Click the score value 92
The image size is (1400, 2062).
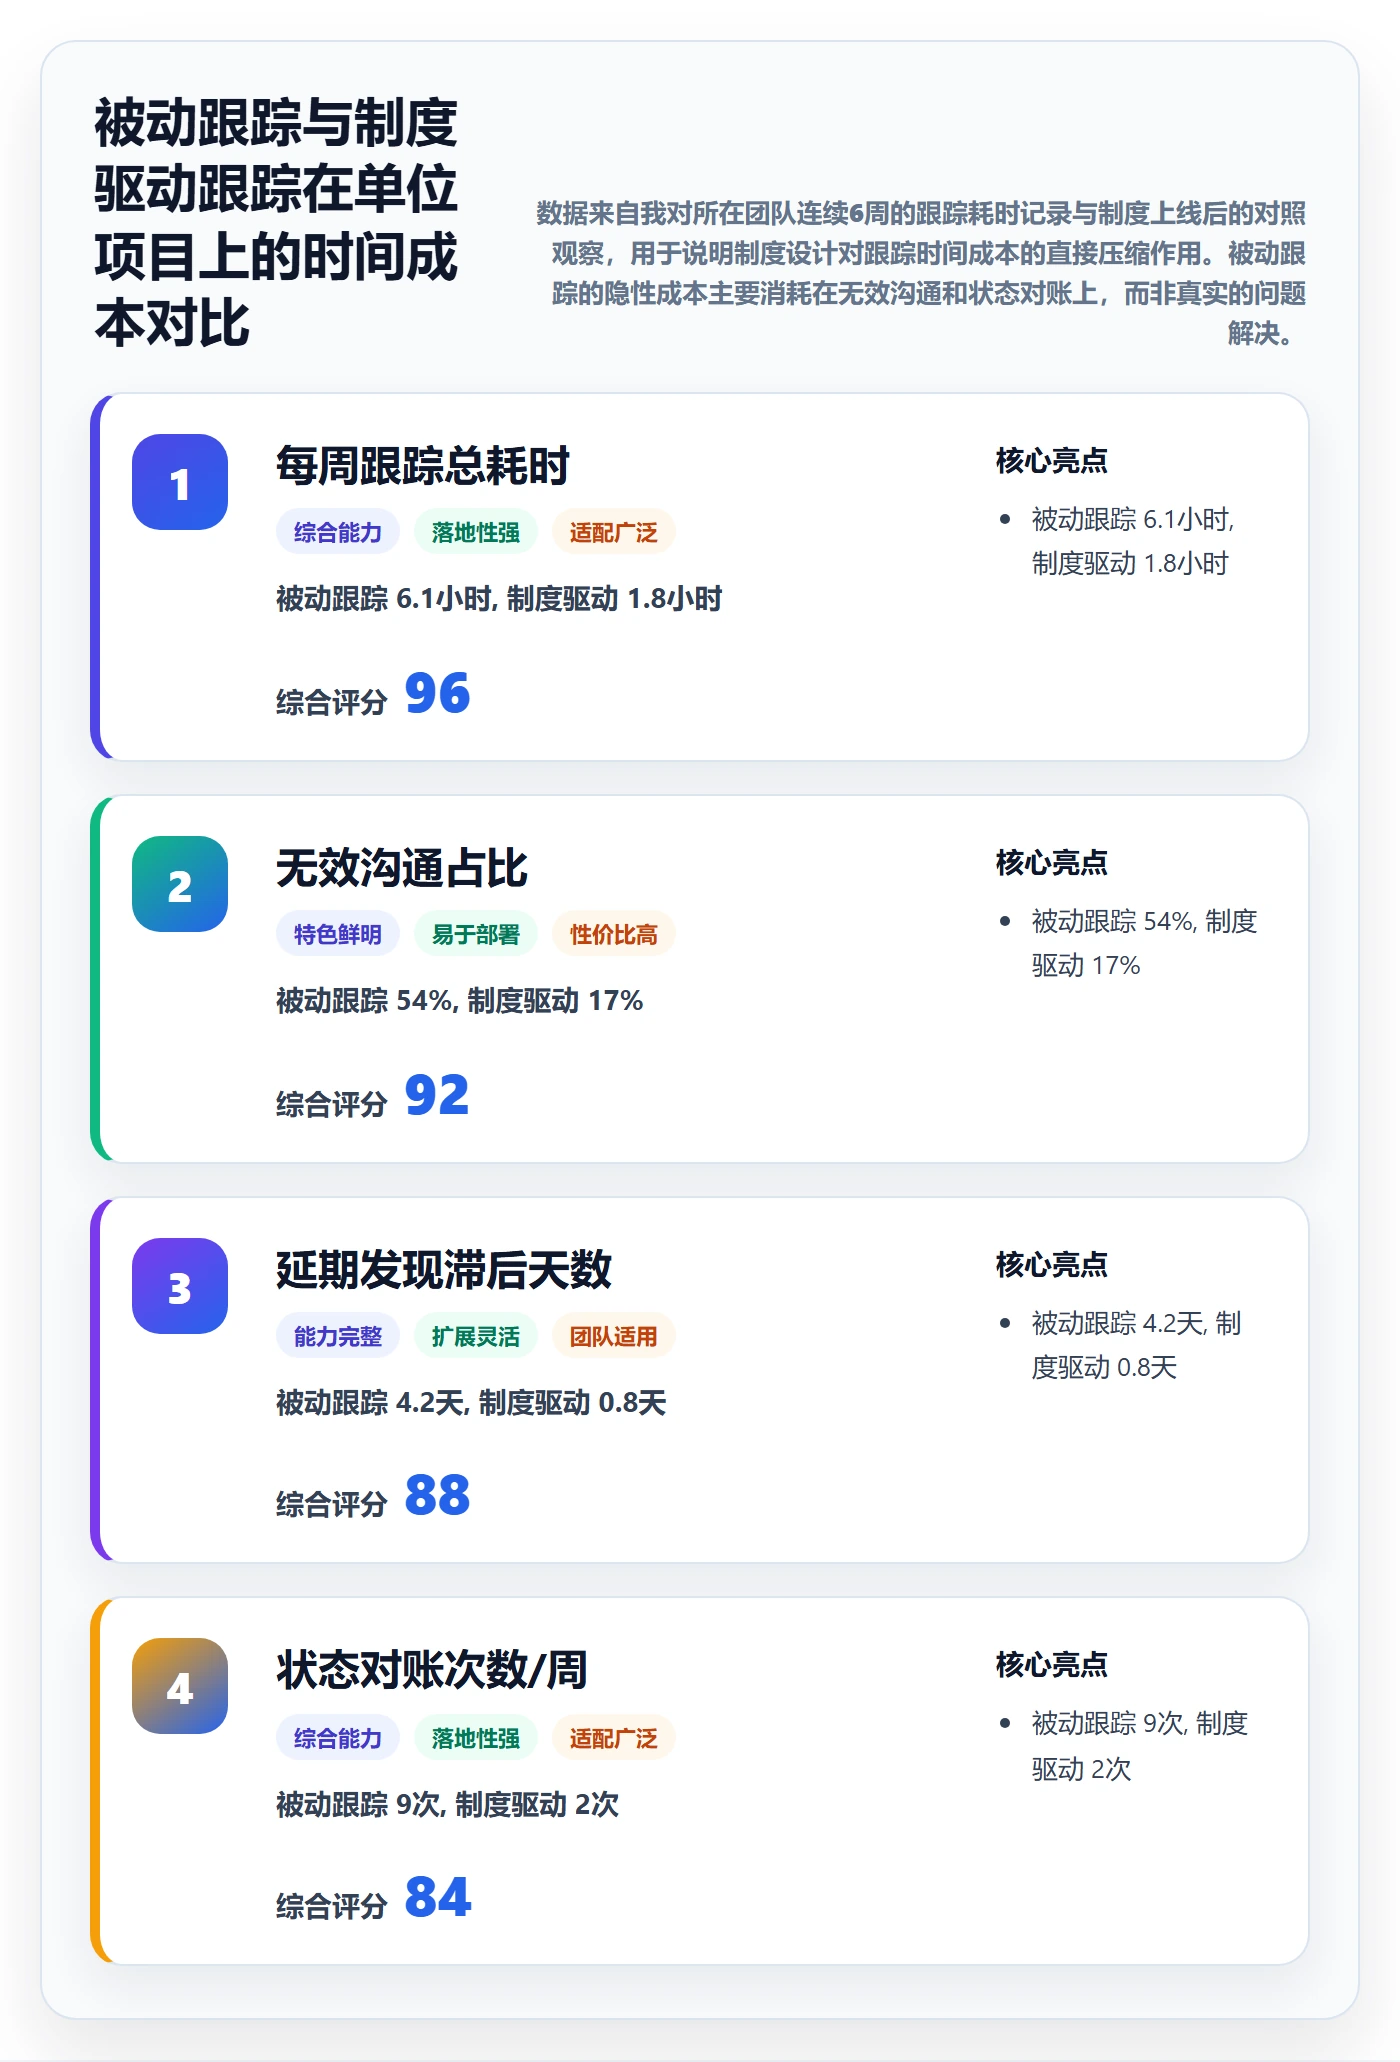437,1095
